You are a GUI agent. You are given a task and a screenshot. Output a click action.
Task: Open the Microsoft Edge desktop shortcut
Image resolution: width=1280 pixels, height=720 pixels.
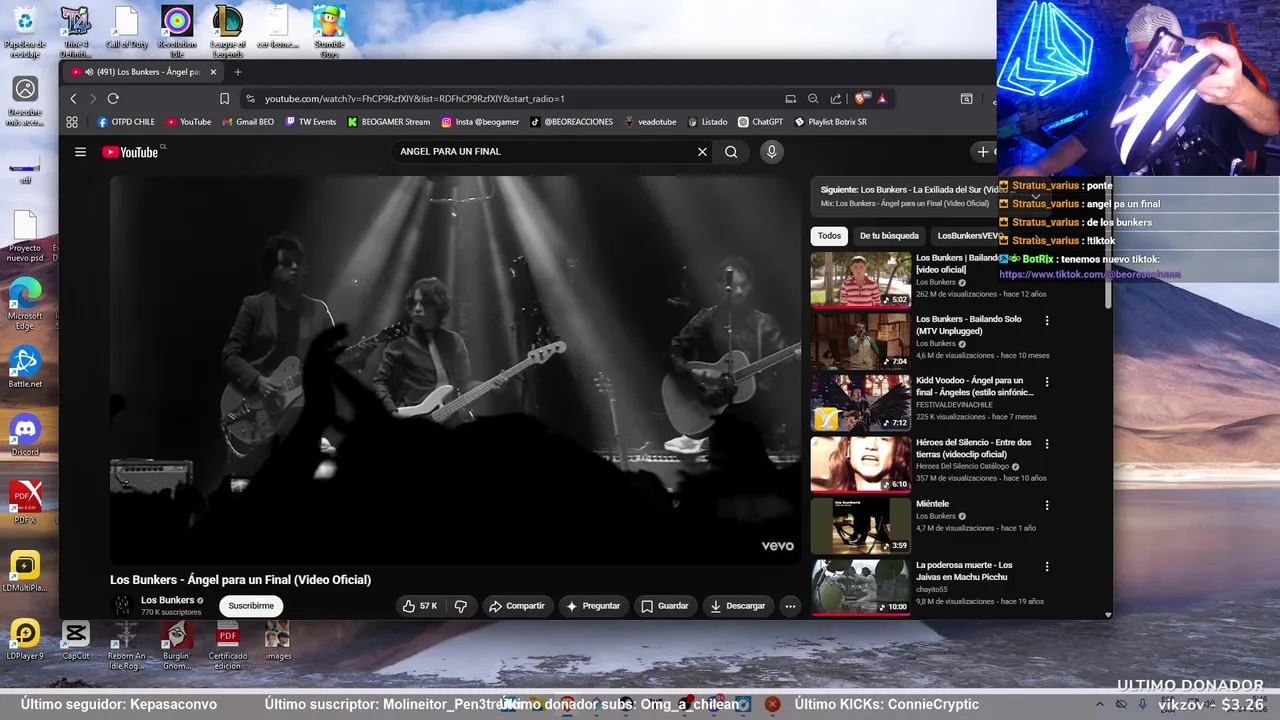25,304
